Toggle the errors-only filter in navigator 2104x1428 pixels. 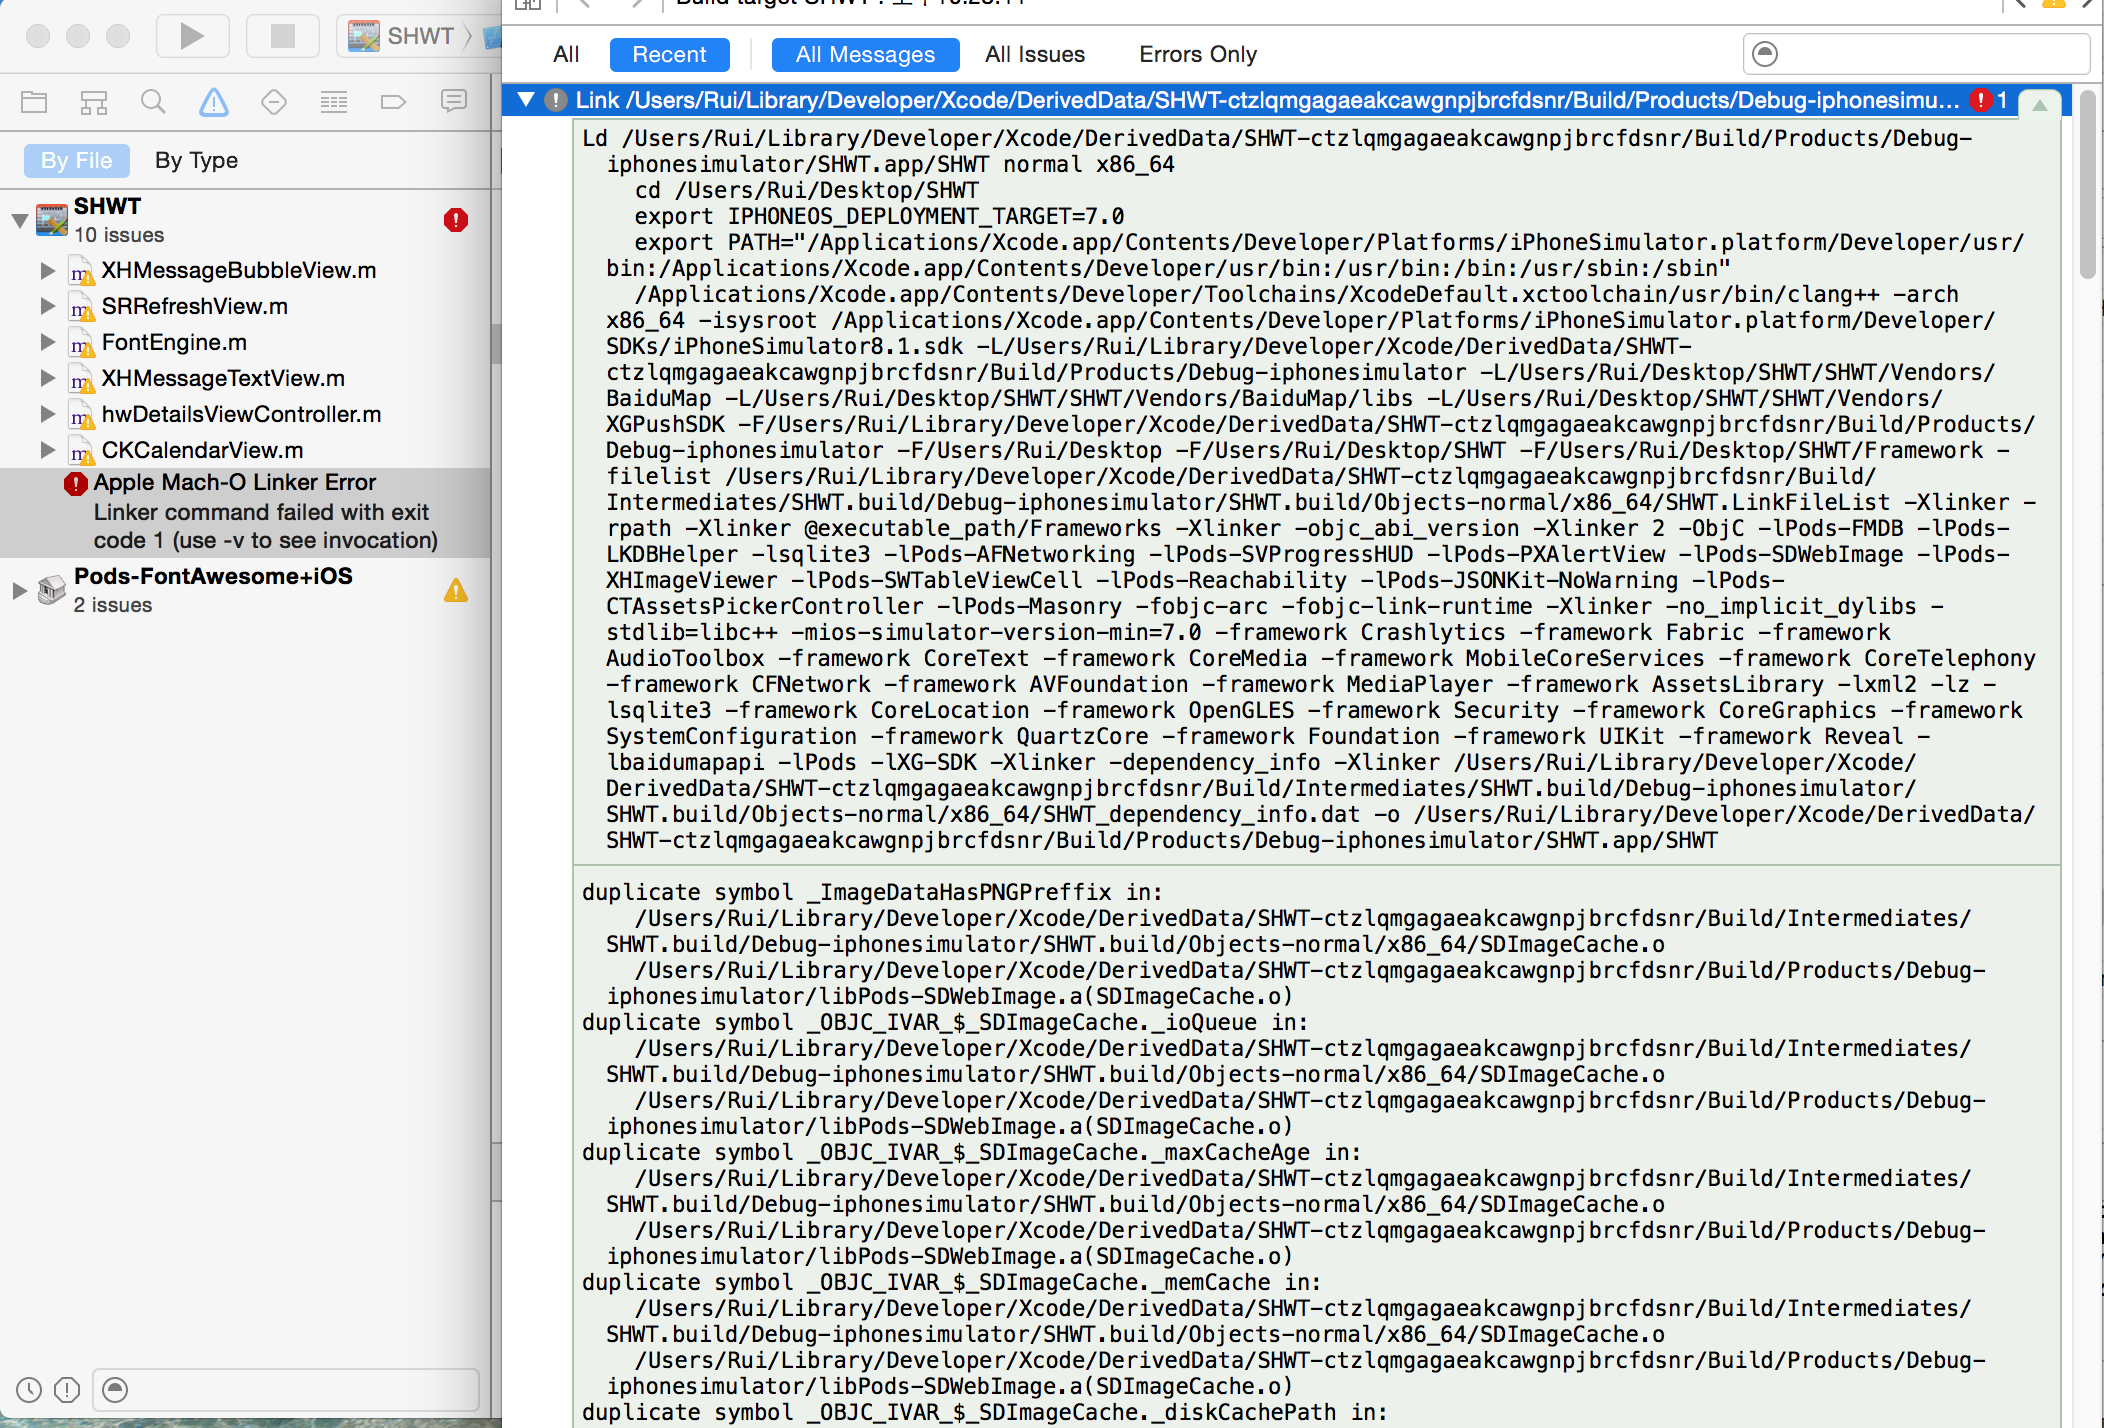coord(67,1389)
